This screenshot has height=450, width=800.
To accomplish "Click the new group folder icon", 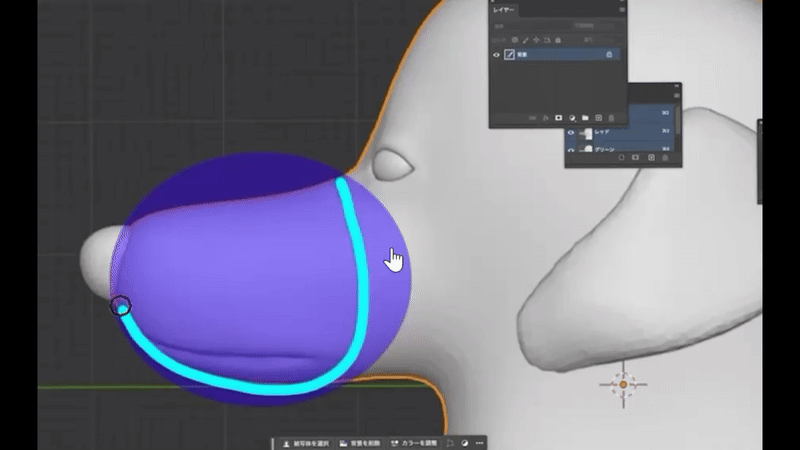I will pos(584,117).
